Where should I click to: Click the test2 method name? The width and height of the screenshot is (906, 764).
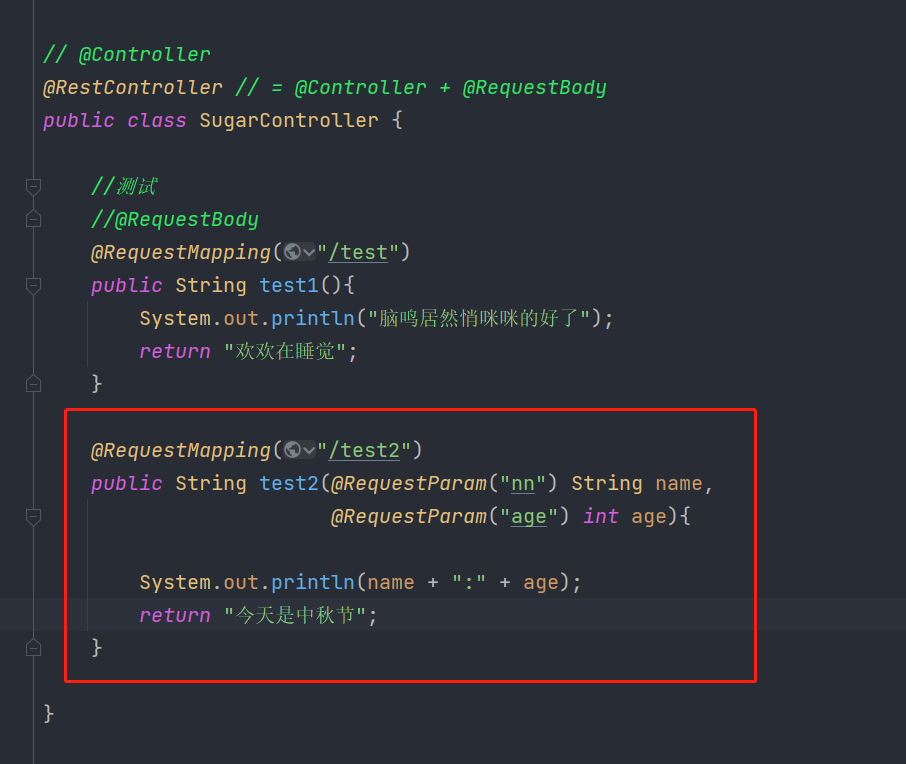tap(289, 483)
